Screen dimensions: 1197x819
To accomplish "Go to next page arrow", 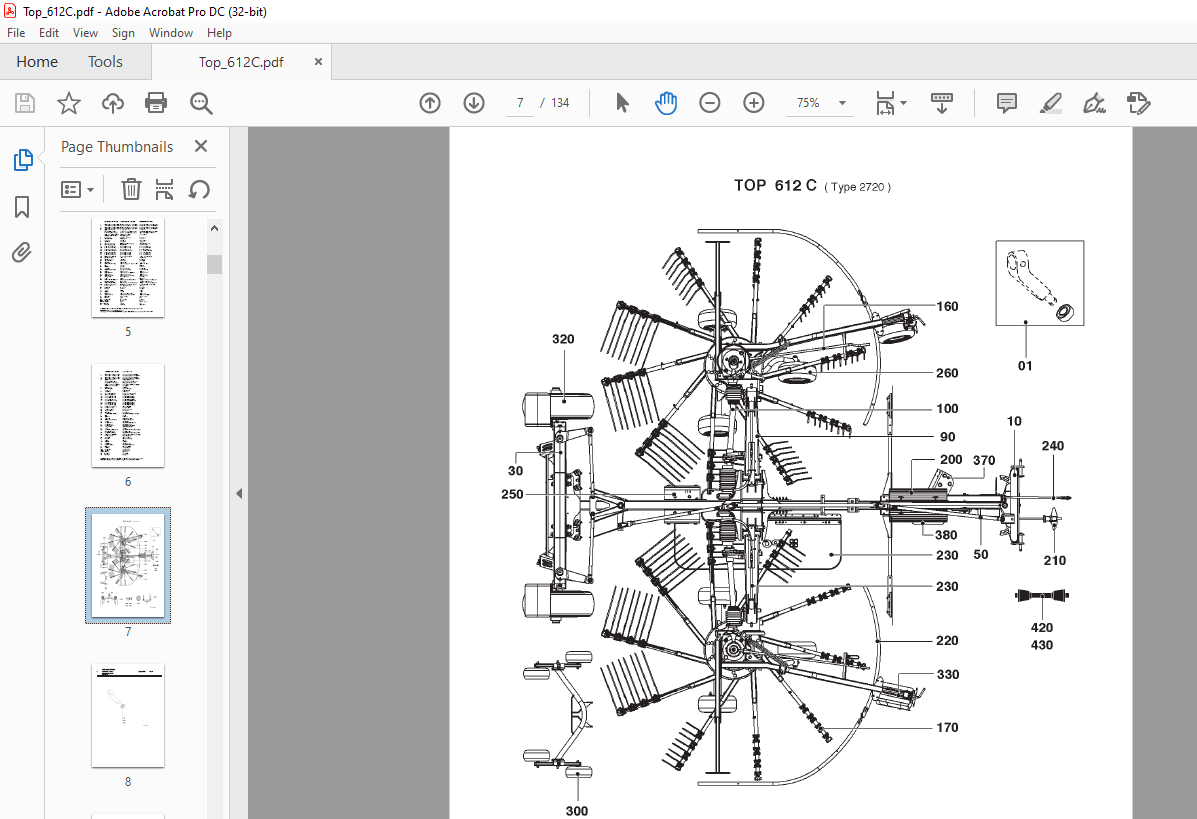I will click(474, 103).
